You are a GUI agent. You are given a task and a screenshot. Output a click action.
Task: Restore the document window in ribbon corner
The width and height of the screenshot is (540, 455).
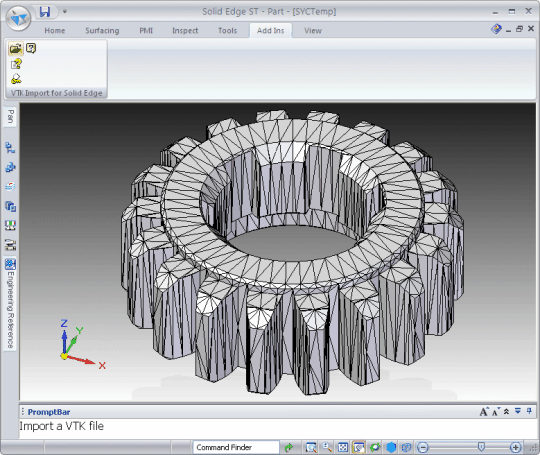pos(520,29)
